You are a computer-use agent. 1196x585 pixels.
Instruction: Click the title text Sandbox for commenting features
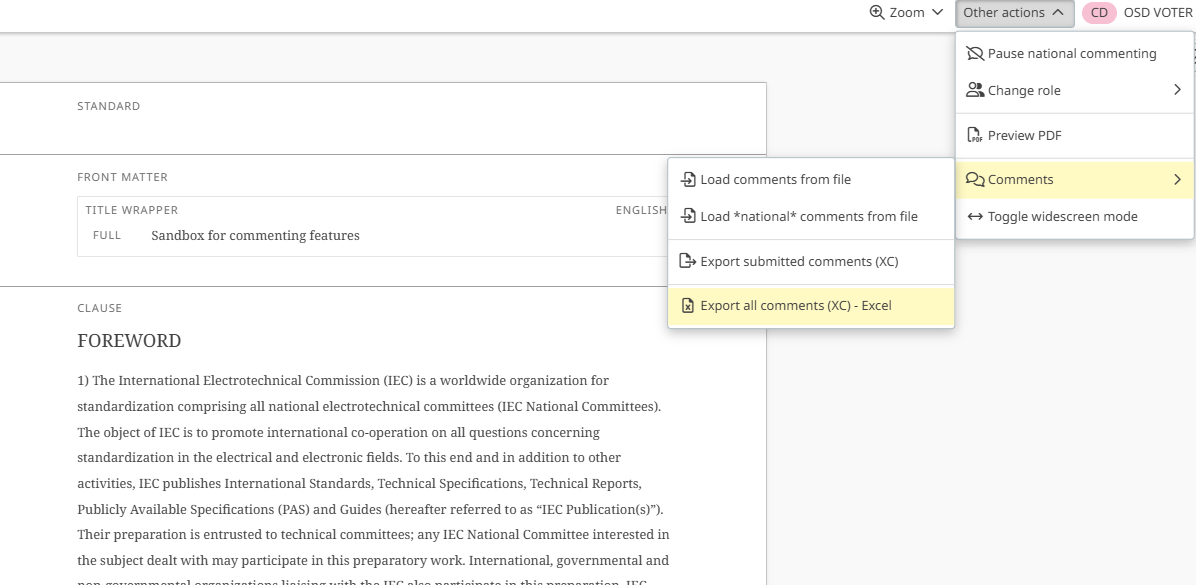point(255,236)
